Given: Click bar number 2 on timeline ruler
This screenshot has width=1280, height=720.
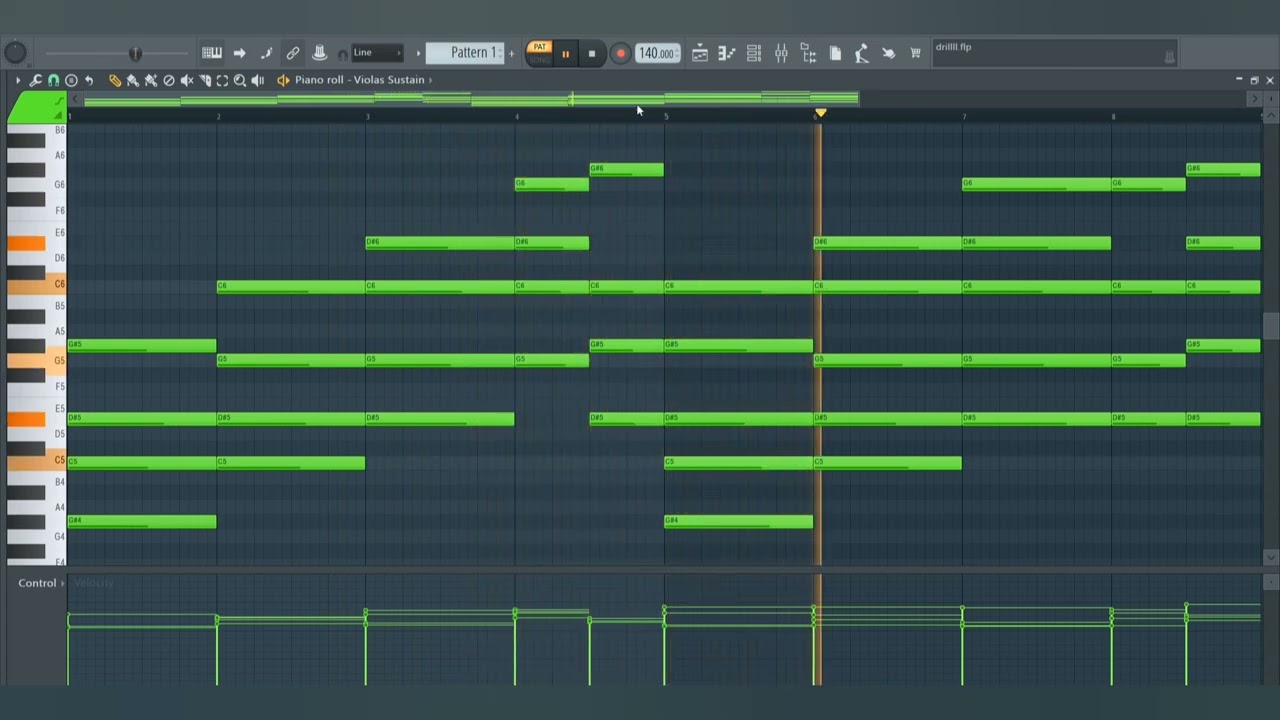Looking at the screenshot, I should (219, 117).
